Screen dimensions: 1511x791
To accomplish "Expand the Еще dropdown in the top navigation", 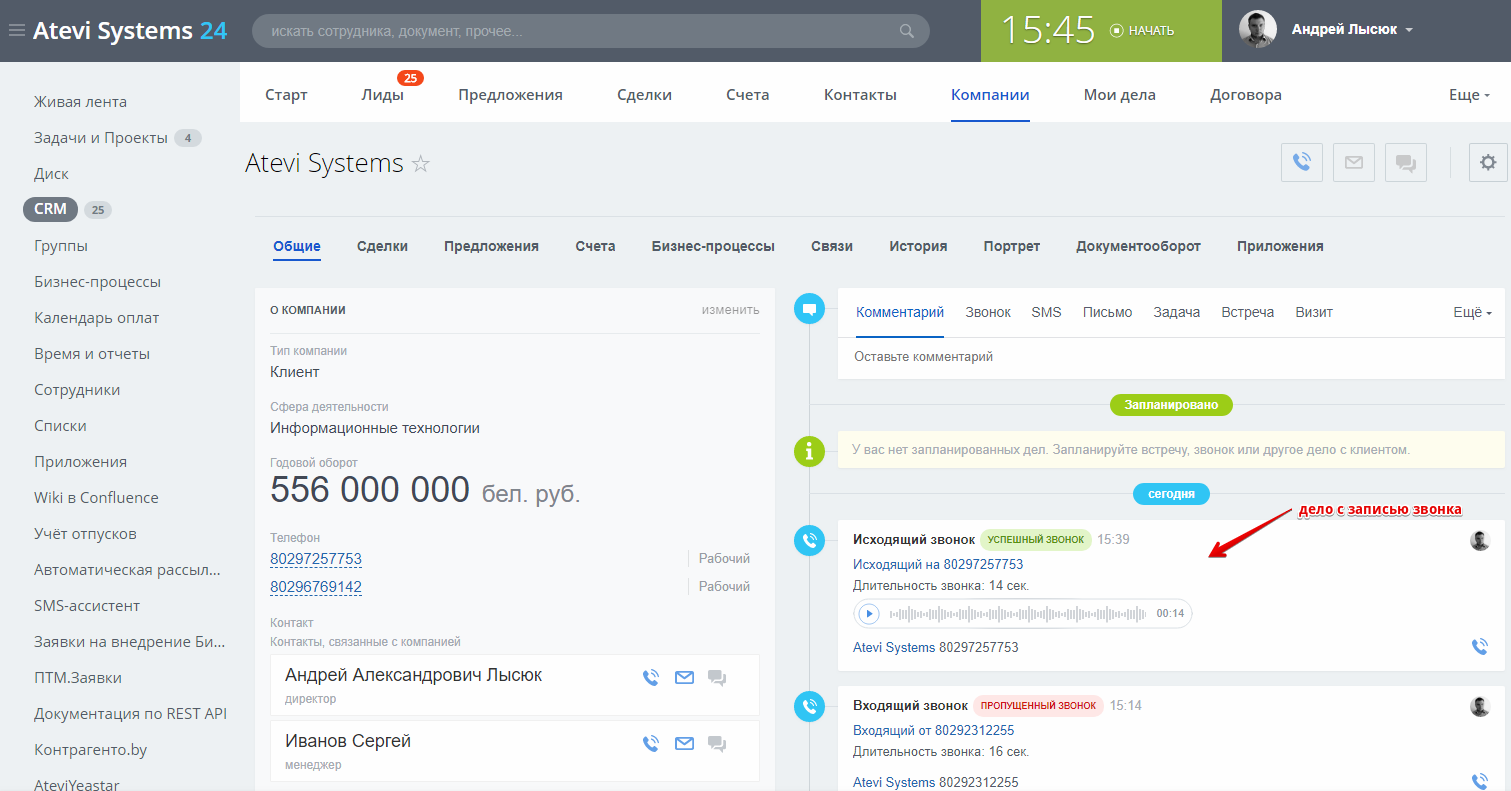I will click(1468, 95).
